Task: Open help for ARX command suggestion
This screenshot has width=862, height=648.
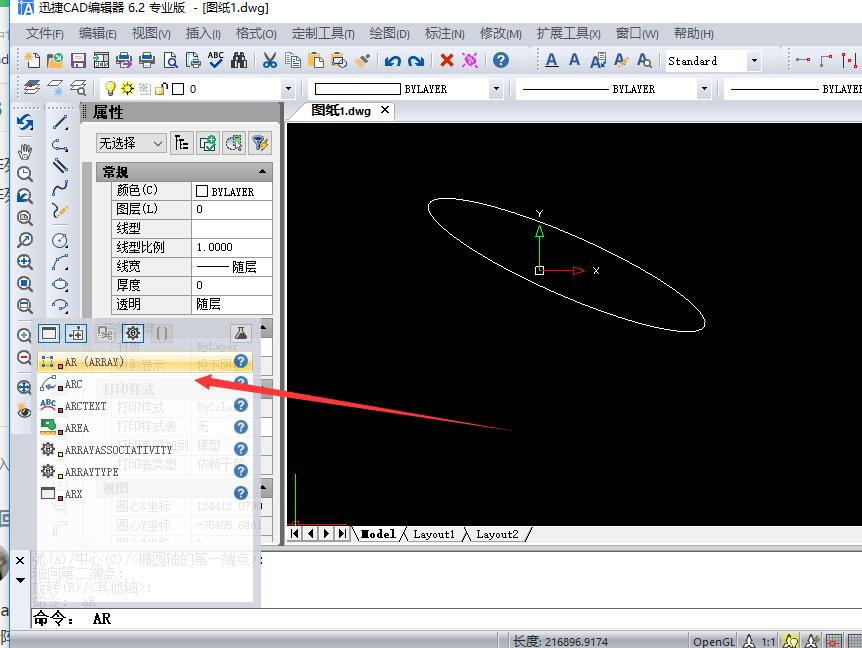Action: point(241,493)
